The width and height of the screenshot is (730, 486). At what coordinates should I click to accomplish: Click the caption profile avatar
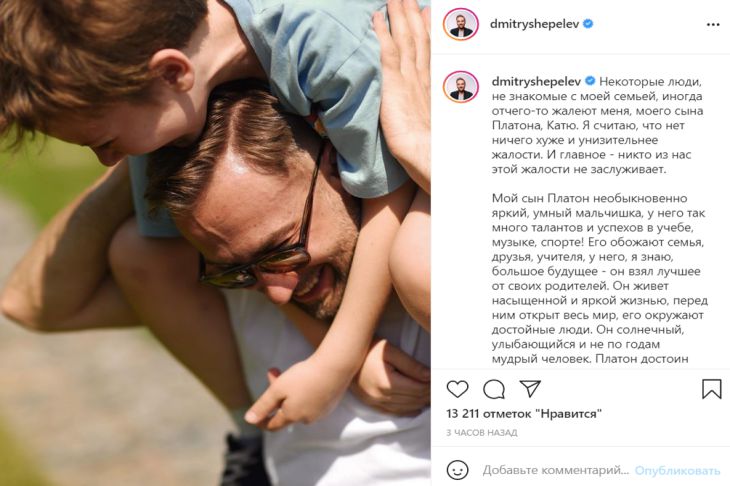coord(461,87)
